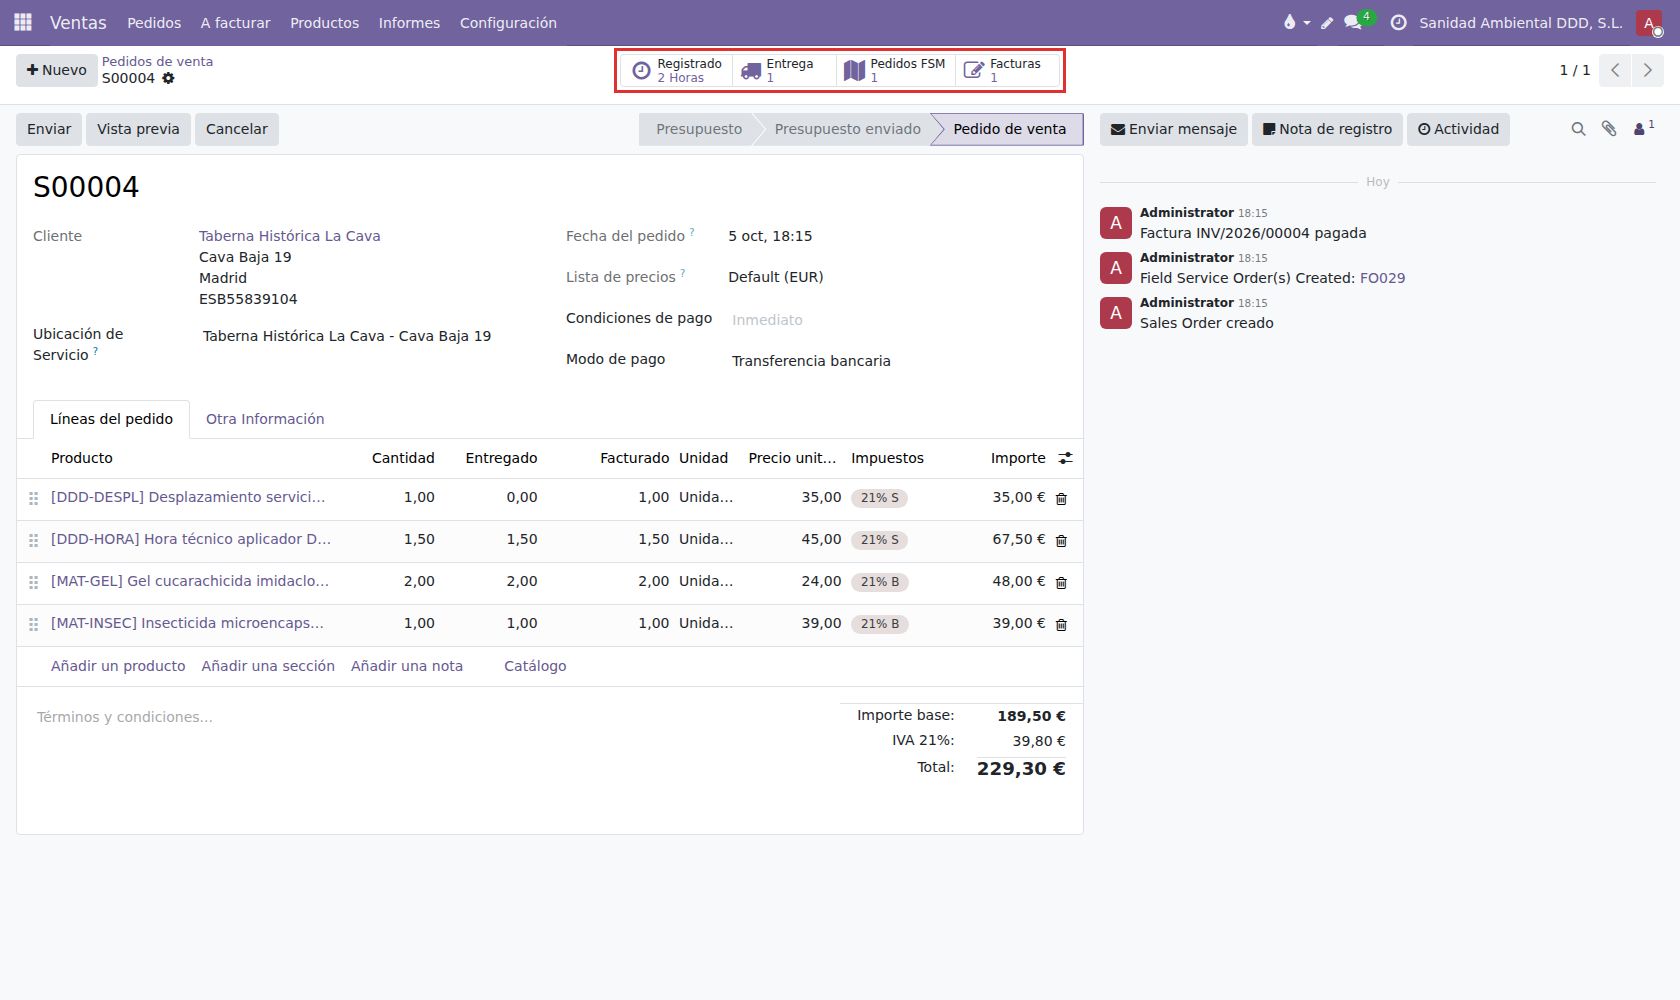This screenshot has width=1680, height=1000.
Task: Click the Nota de registro button
Action: tap(1327, 129)
